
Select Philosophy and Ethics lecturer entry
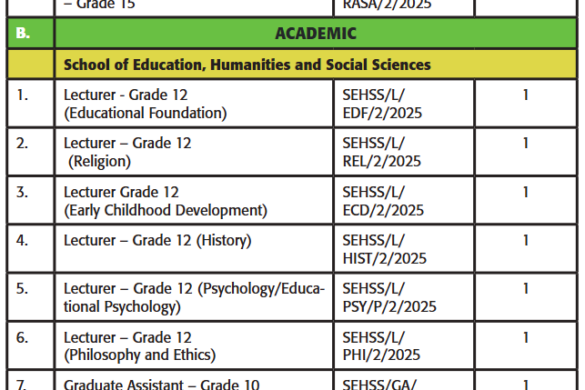140,346
